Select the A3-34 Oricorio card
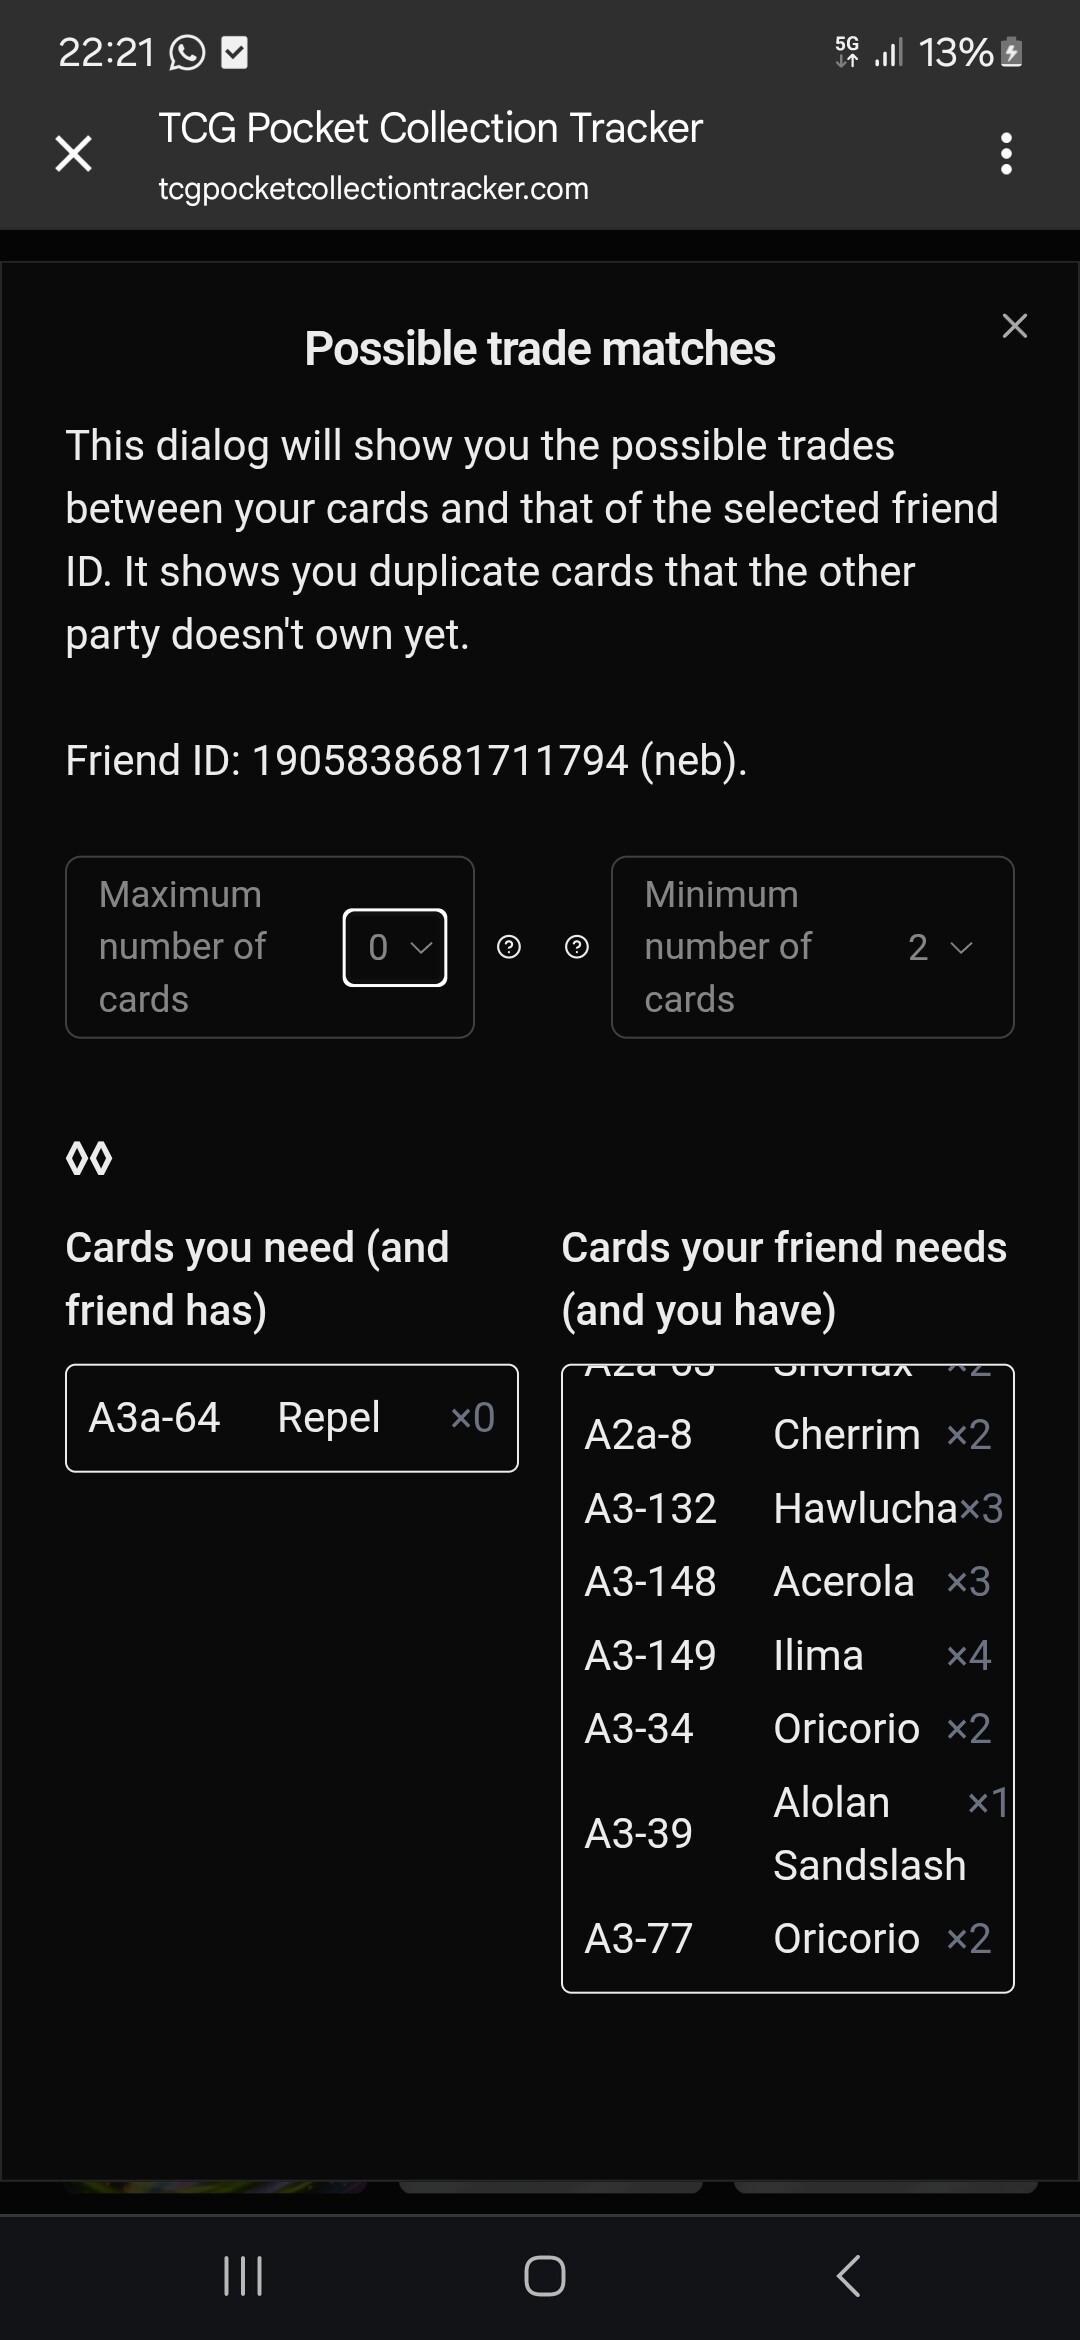The height and width of the screenshot is (2340, 1080). (x=787, y=1729)
